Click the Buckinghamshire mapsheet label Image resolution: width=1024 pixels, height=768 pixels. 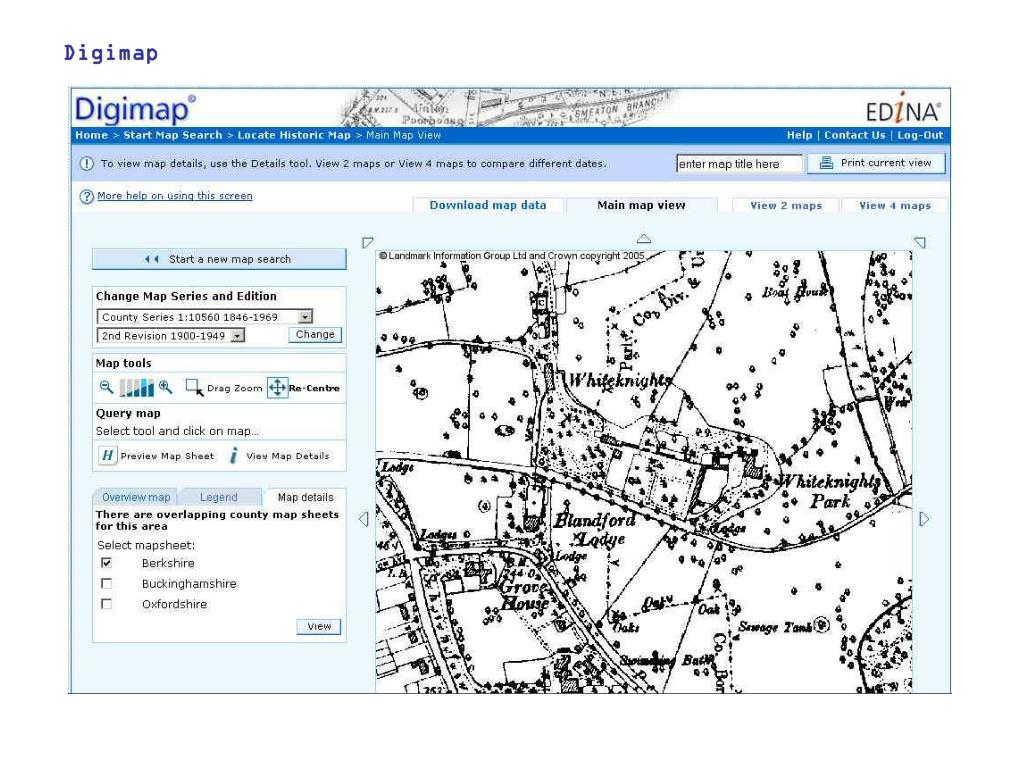[189, 584]
